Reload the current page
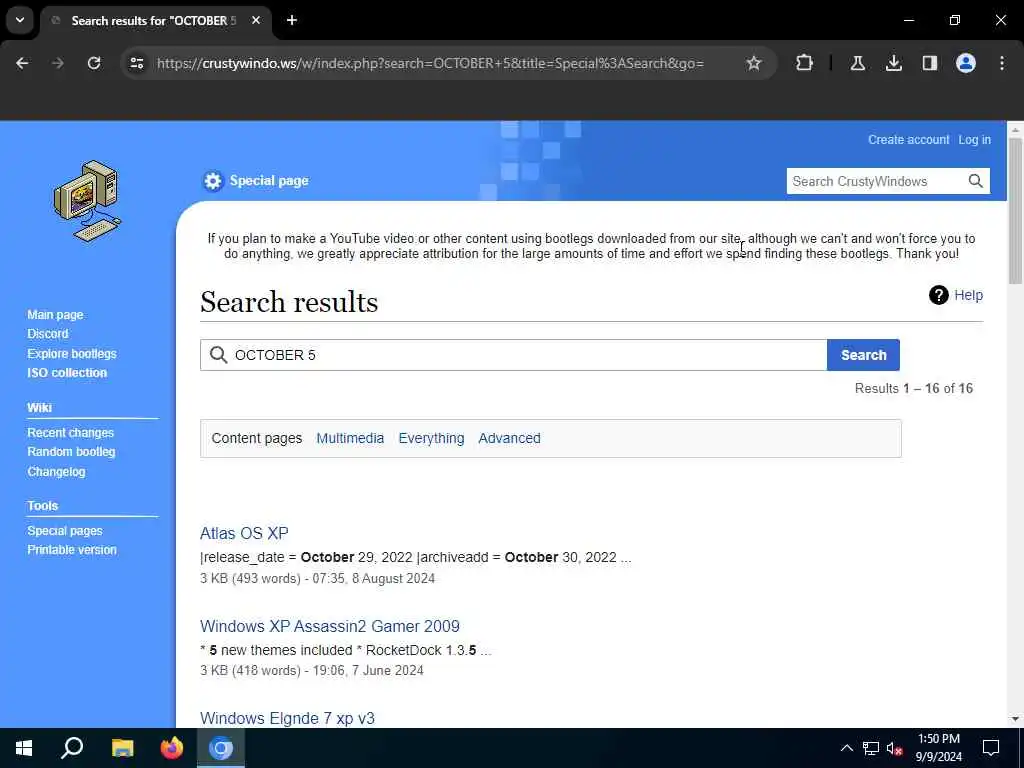The width and height of the screenshot is (1024, 768). pyautogui.click(x=94, y=63)
